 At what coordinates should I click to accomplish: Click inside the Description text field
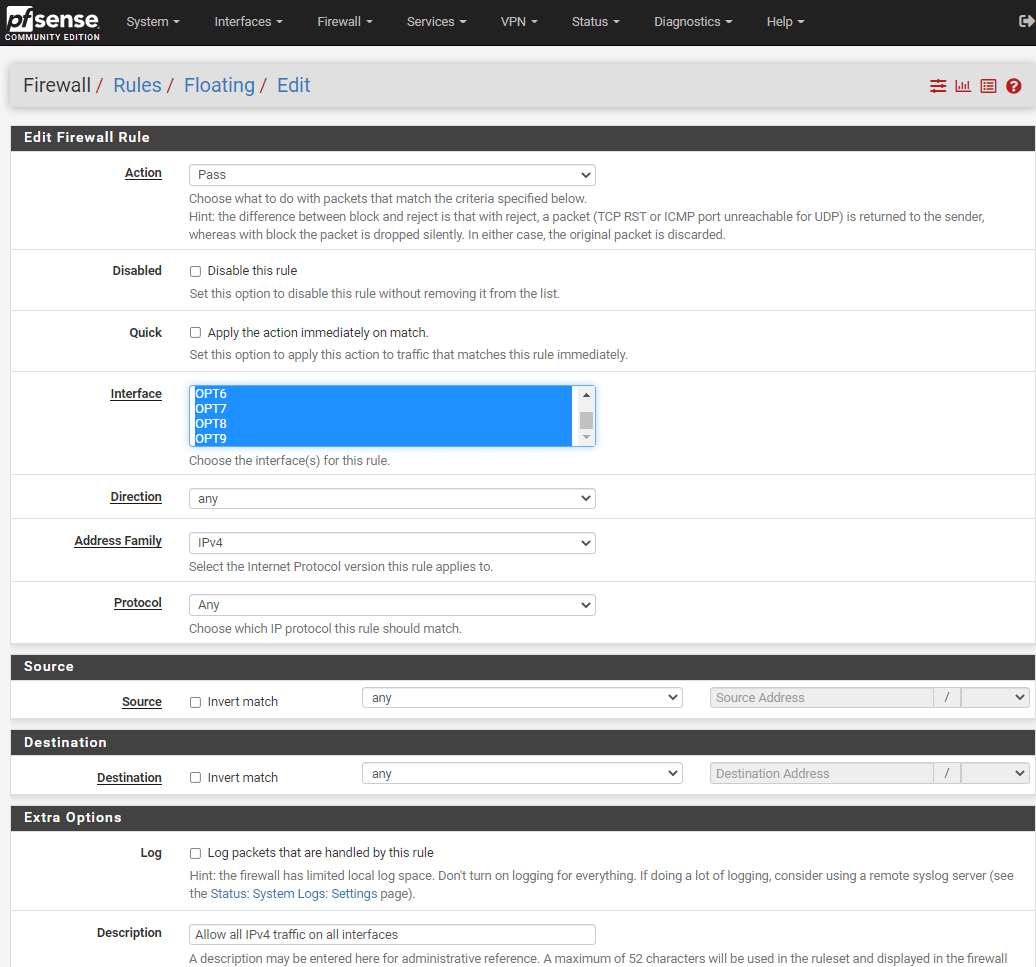point(391,933)
